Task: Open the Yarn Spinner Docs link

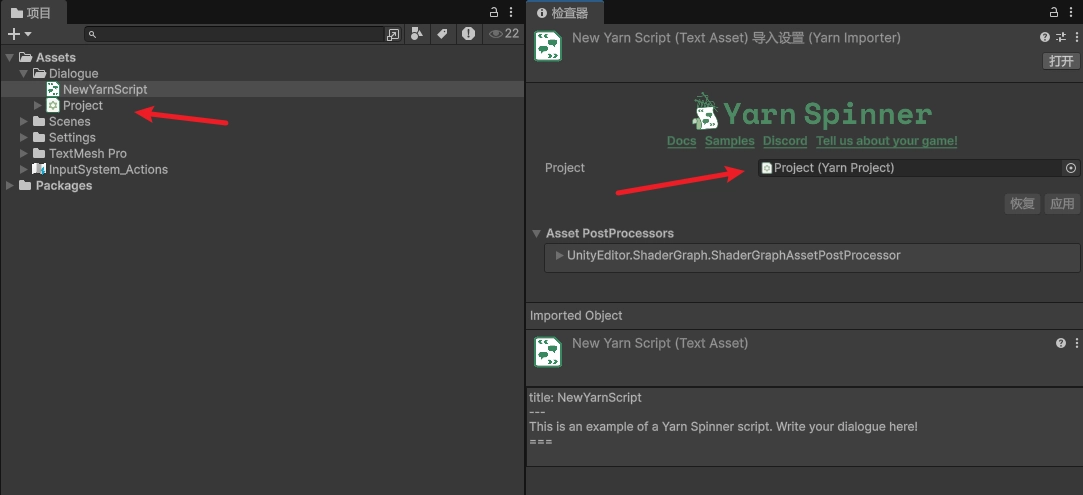Action: (x=681, y=141)
